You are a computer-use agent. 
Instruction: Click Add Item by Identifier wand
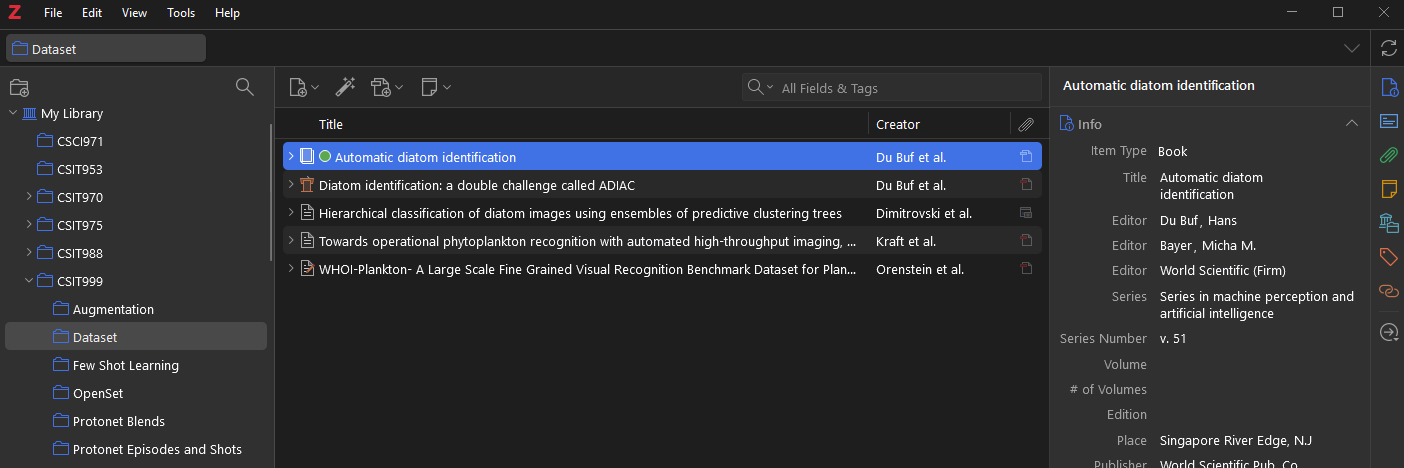(x=346, y=87)
